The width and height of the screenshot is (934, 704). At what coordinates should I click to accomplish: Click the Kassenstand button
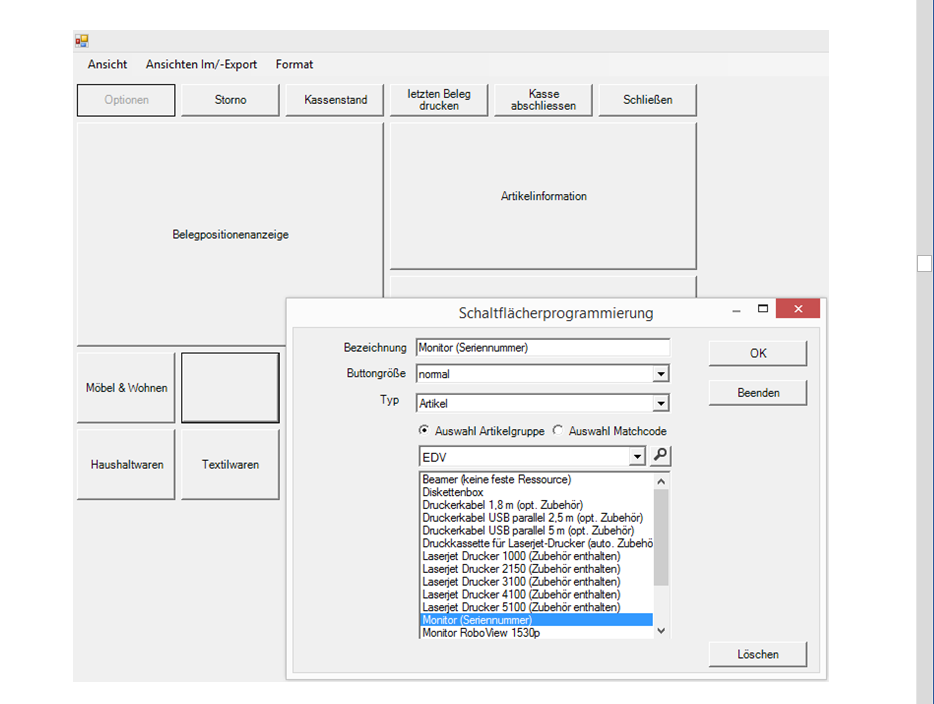pos(335,100)
